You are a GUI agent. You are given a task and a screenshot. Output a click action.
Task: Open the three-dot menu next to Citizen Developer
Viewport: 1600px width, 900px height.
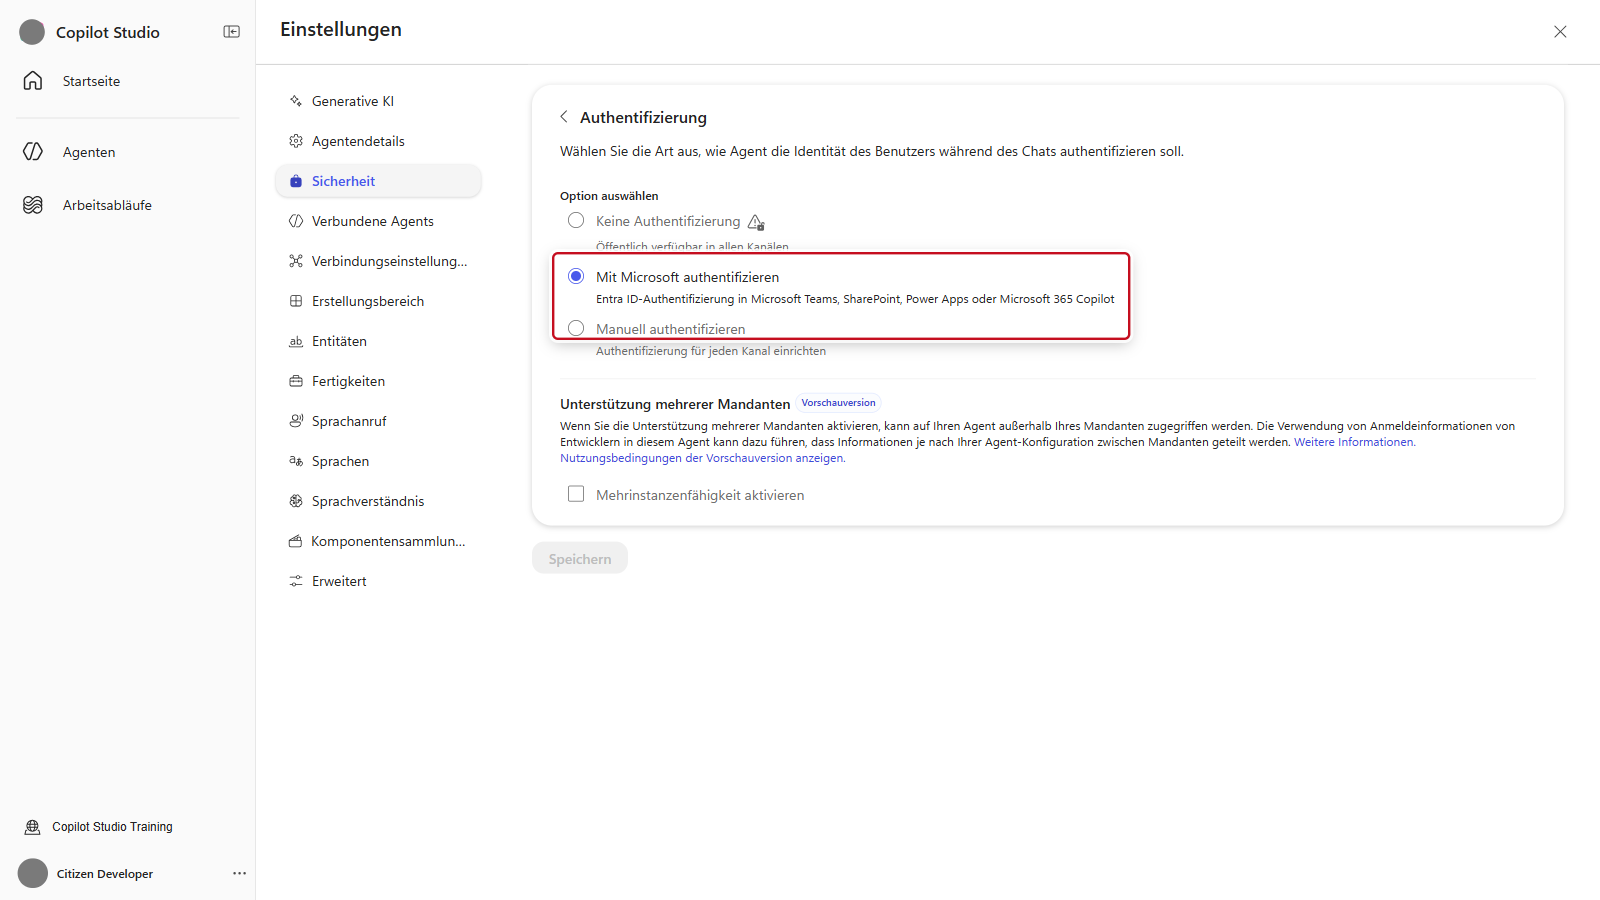pos(239,873)
